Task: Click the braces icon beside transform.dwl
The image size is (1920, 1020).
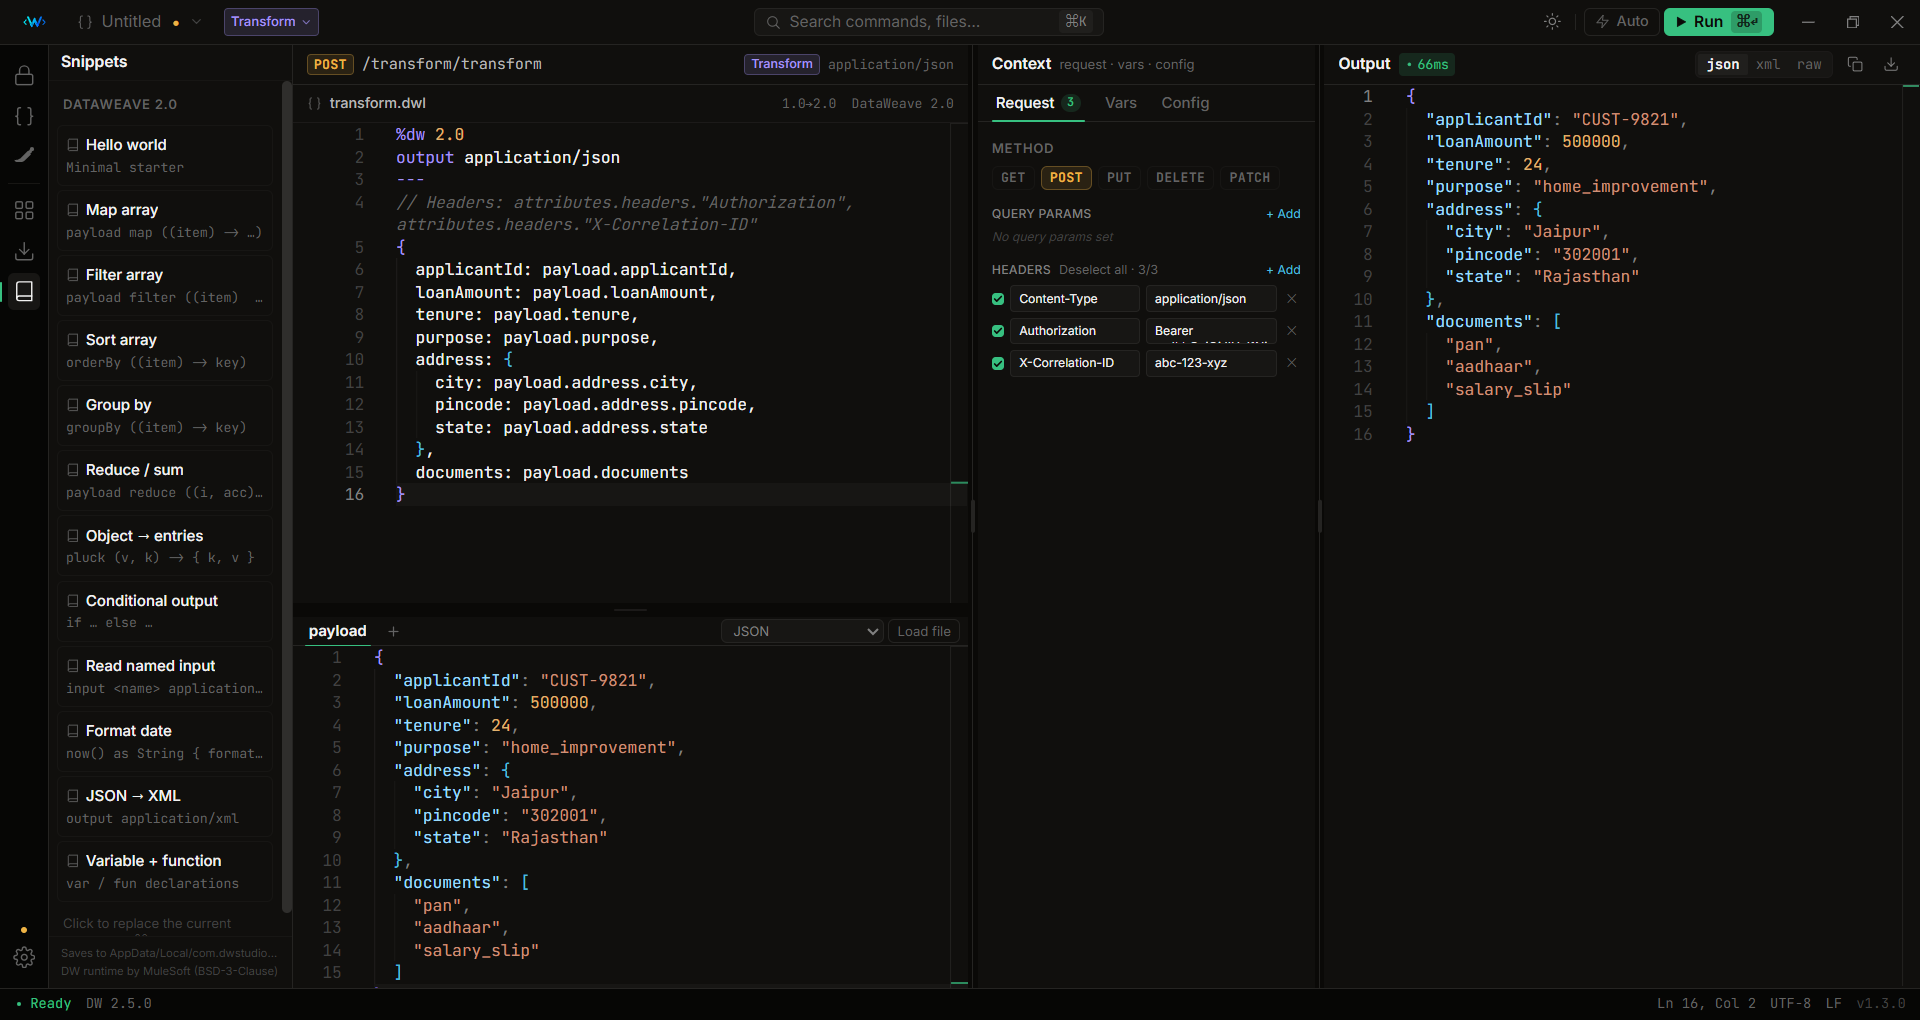Action: [314, 103]
